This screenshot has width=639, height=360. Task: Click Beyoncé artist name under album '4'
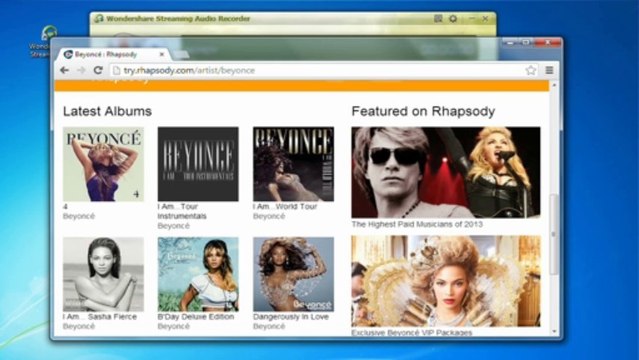(79, 216)
